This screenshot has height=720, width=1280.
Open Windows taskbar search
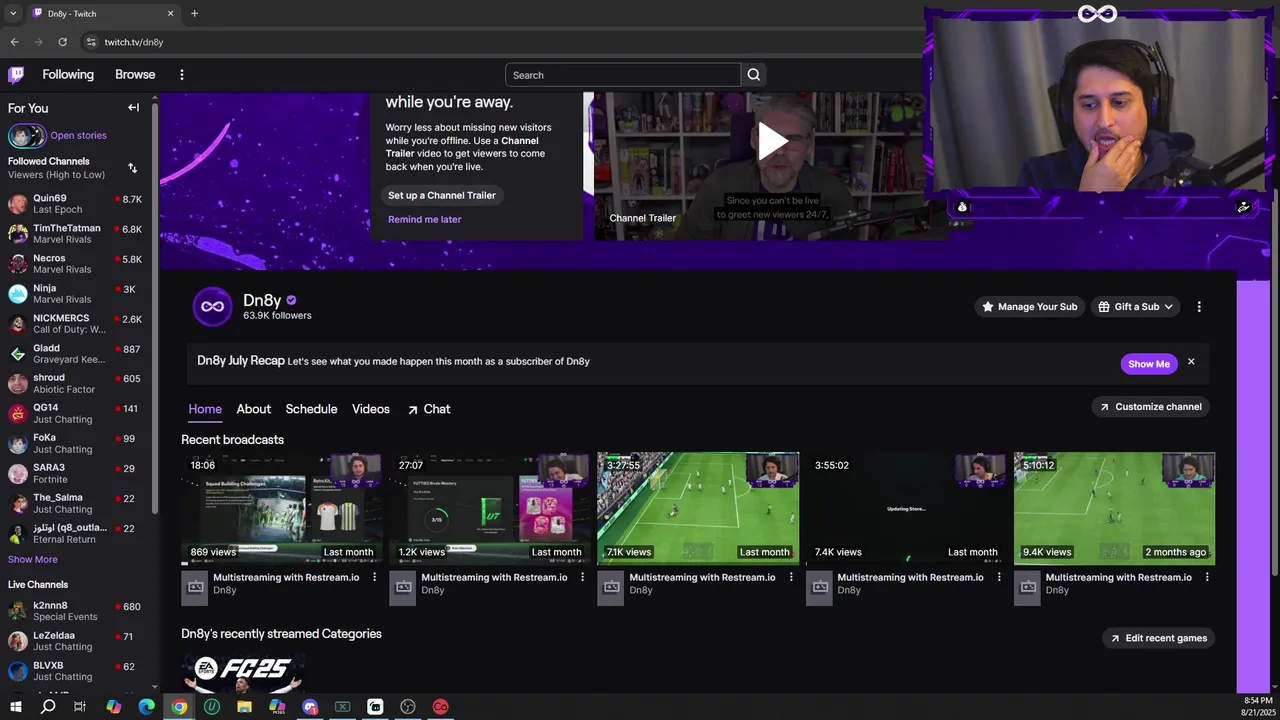[48, 707]
